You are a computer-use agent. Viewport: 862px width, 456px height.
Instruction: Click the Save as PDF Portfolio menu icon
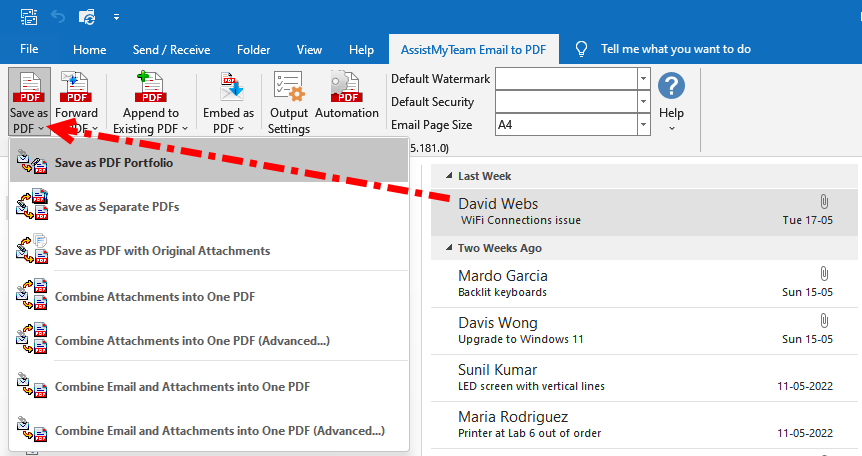coord(31,162)
